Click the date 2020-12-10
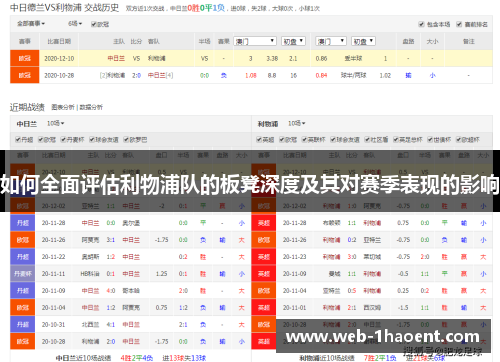This screenshot has height=362, width=500. tap(59, 58)
